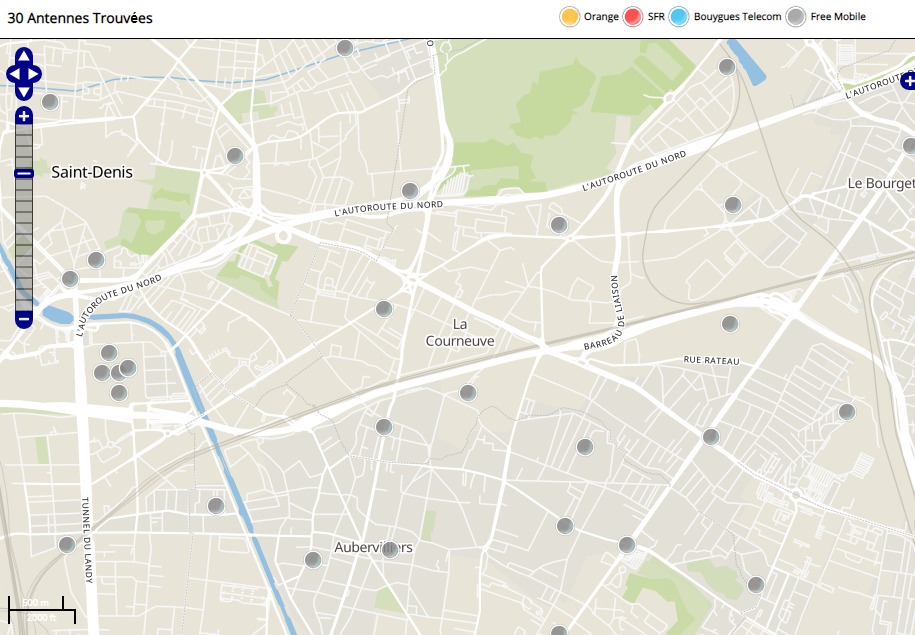
Task: Click the zoom slider handle
Action: click(x=24, y=174)
